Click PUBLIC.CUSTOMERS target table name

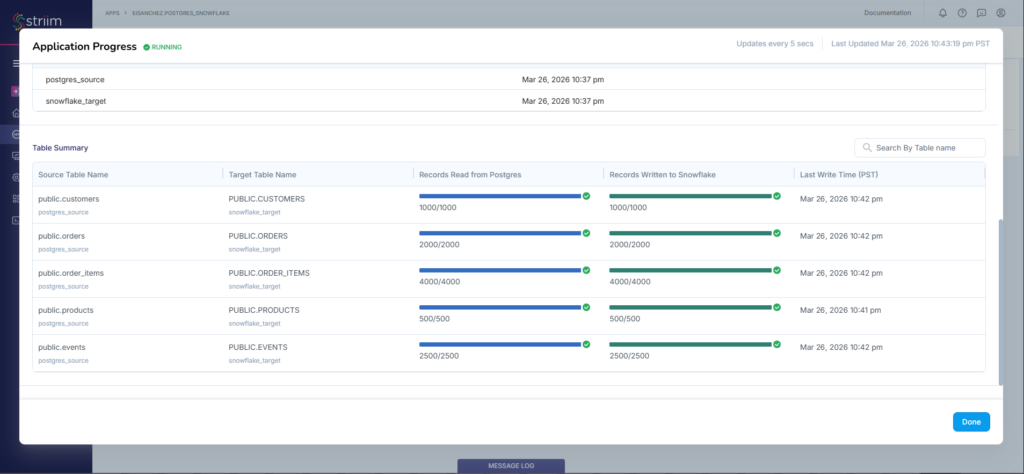tap(266, 198)
